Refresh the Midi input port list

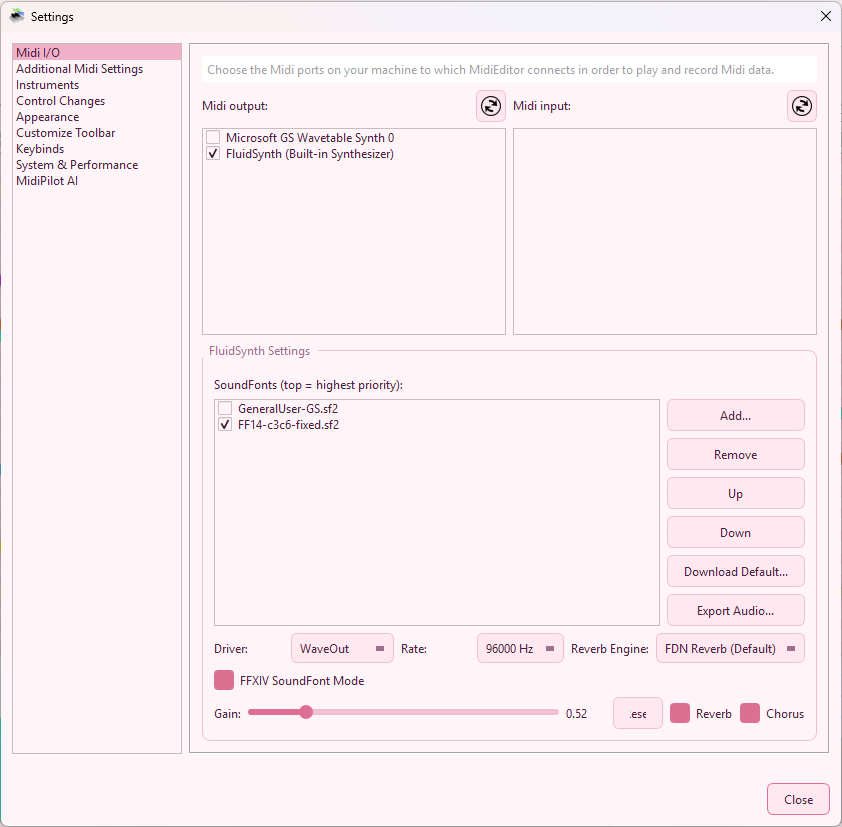(801, 105)
